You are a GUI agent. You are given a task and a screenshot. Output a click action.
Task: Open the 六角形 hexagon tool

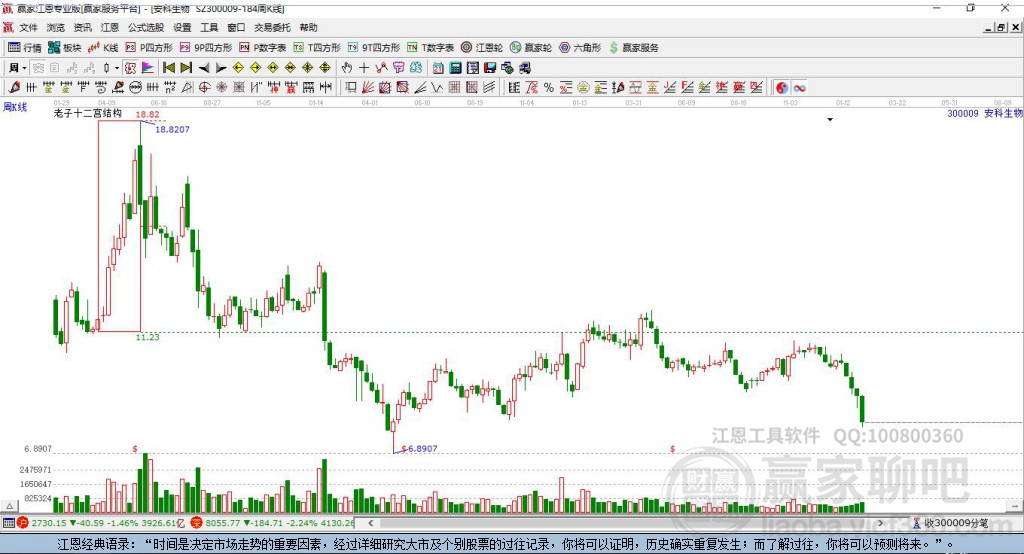(x=580, y=48)
